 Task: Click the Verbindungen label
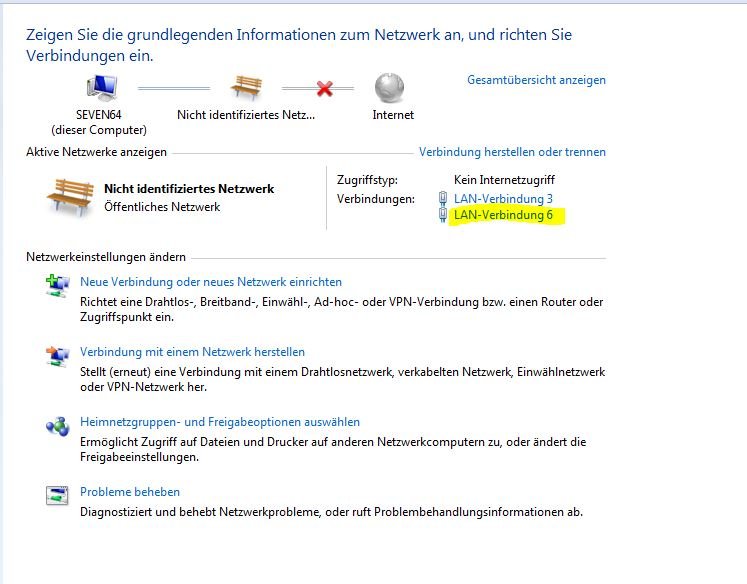pyautogui.click(x=375, y=199)
